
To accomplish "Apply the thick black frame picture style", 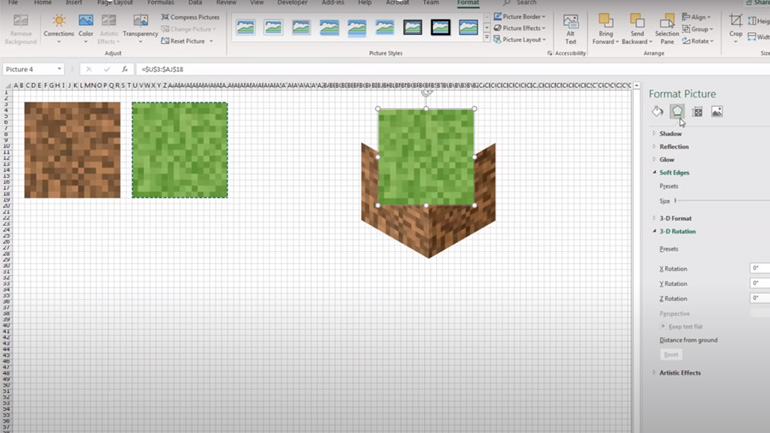I will click(440, 27).
